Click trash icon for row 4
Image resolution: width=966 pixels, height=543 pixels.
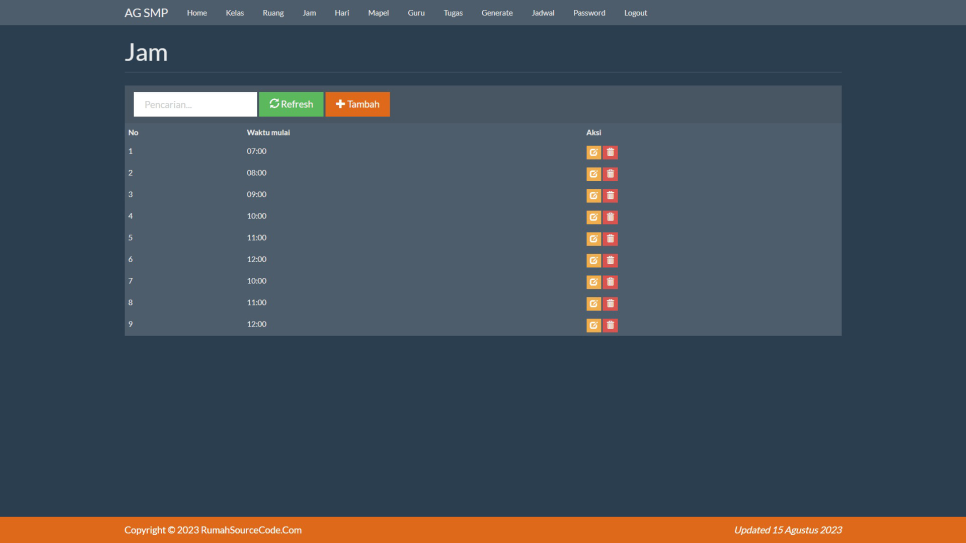tap(610, 217)
